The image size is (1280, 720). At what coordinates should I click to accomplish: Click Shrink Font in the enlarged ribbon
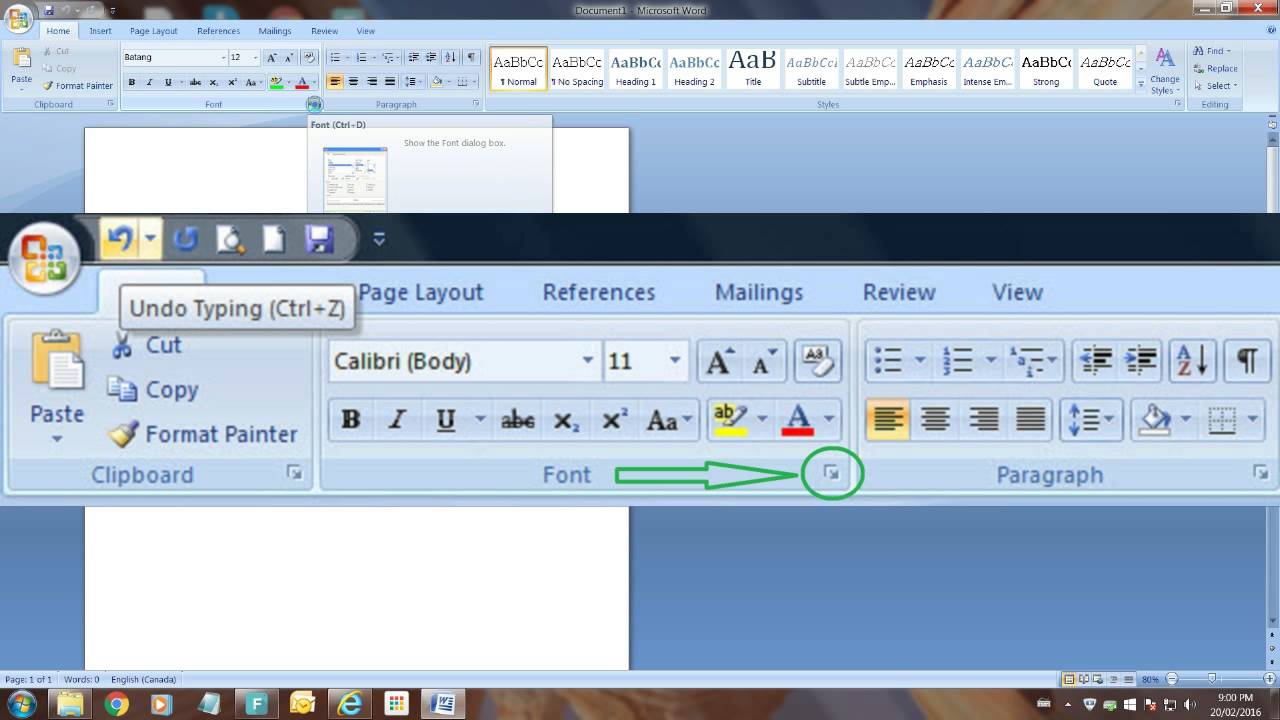(x=764, y=362)
